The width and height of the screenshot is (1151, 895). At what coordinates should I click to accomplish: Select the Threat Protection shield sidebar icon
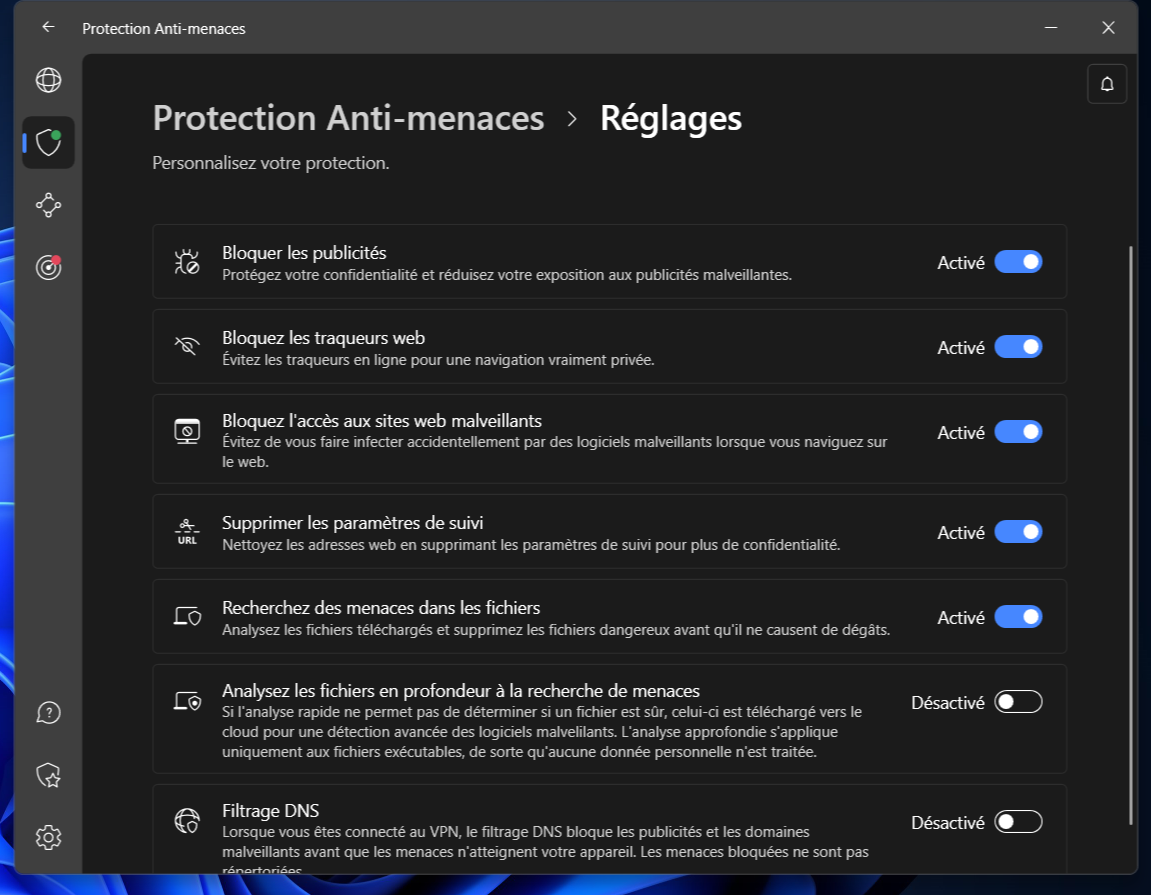(48, 142)
